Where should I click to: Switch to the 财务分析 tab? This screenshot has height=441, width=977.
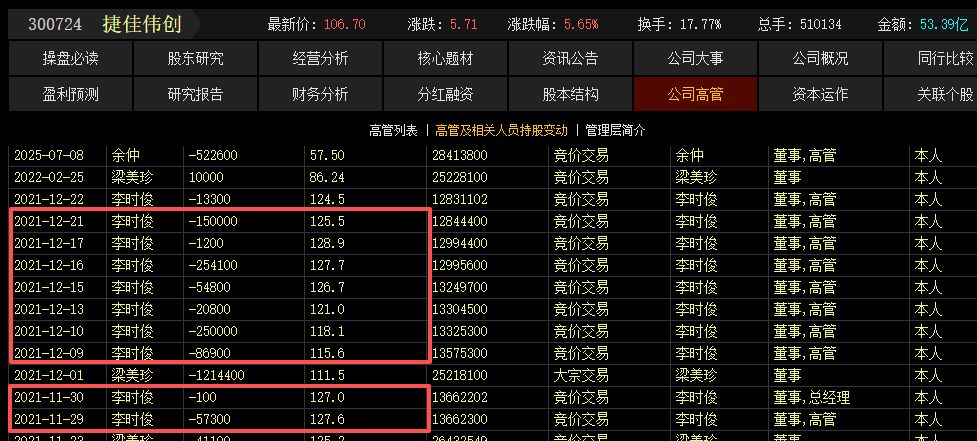coord(320,95)
